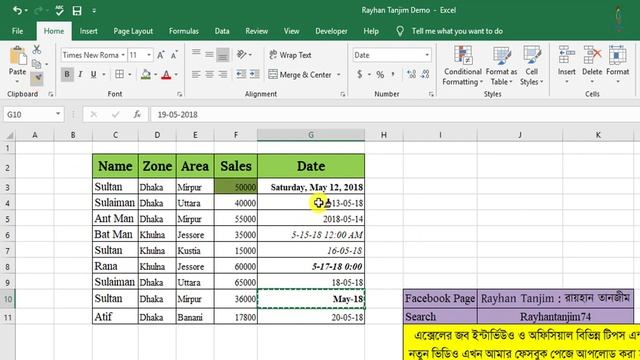This screenshot has height=360, width=640.
Task: Apply red font color
Action: pos(166,74)
